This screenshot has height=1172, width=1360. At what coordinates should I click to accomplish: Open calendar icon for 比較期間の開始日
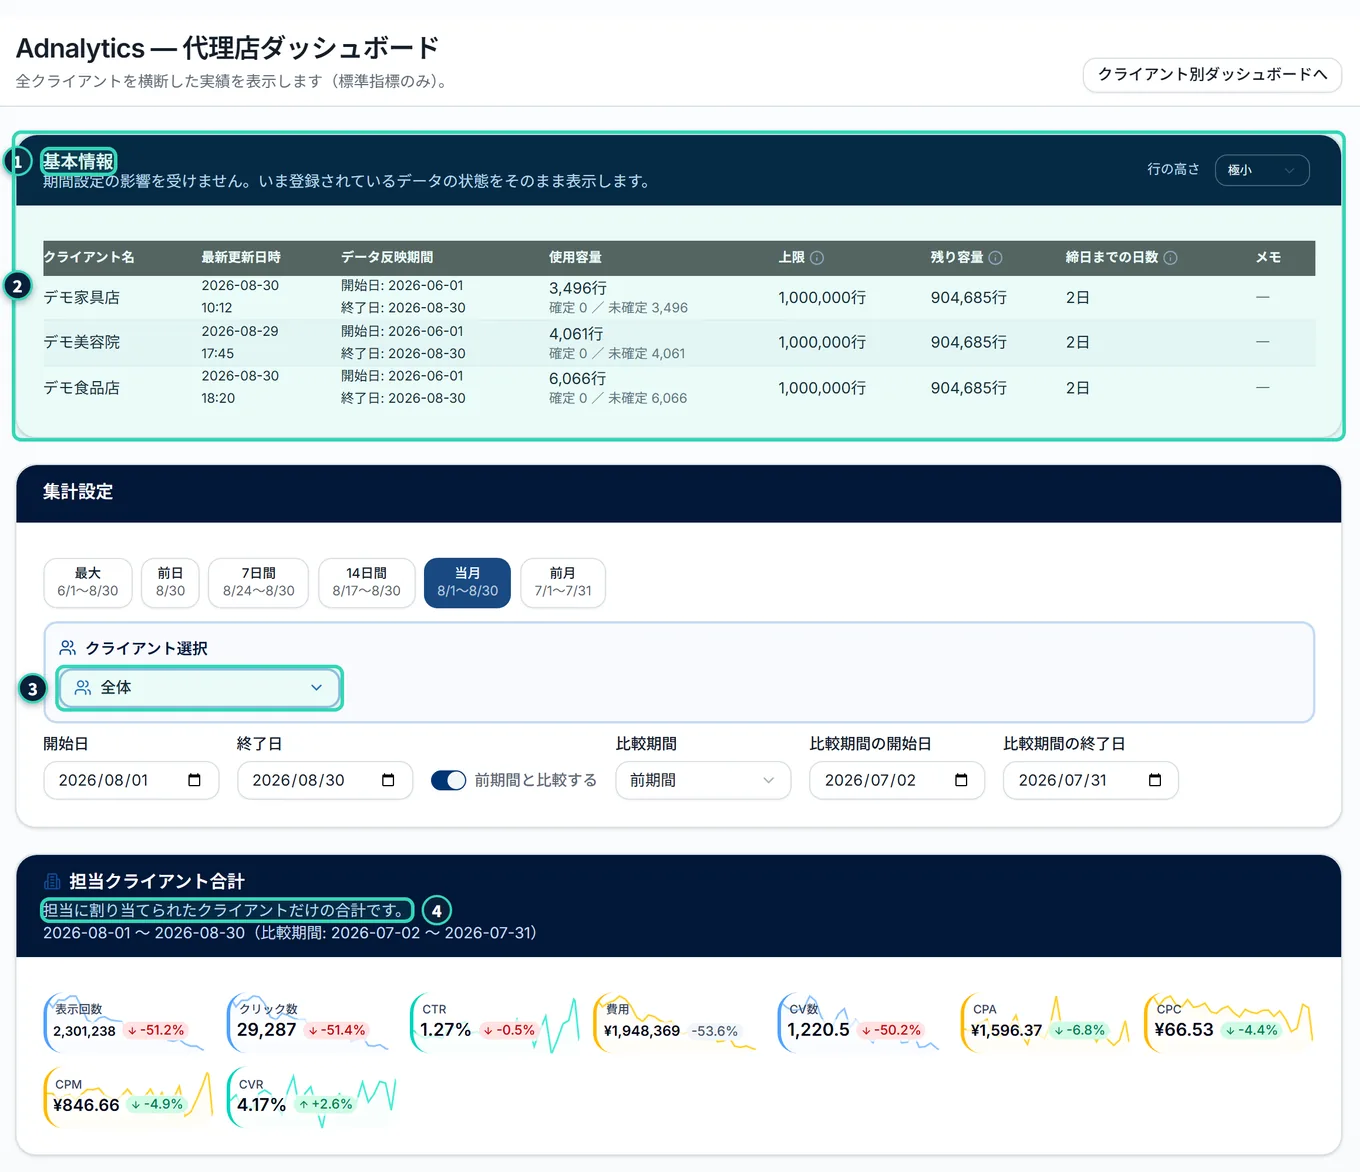tap(961, 780)
